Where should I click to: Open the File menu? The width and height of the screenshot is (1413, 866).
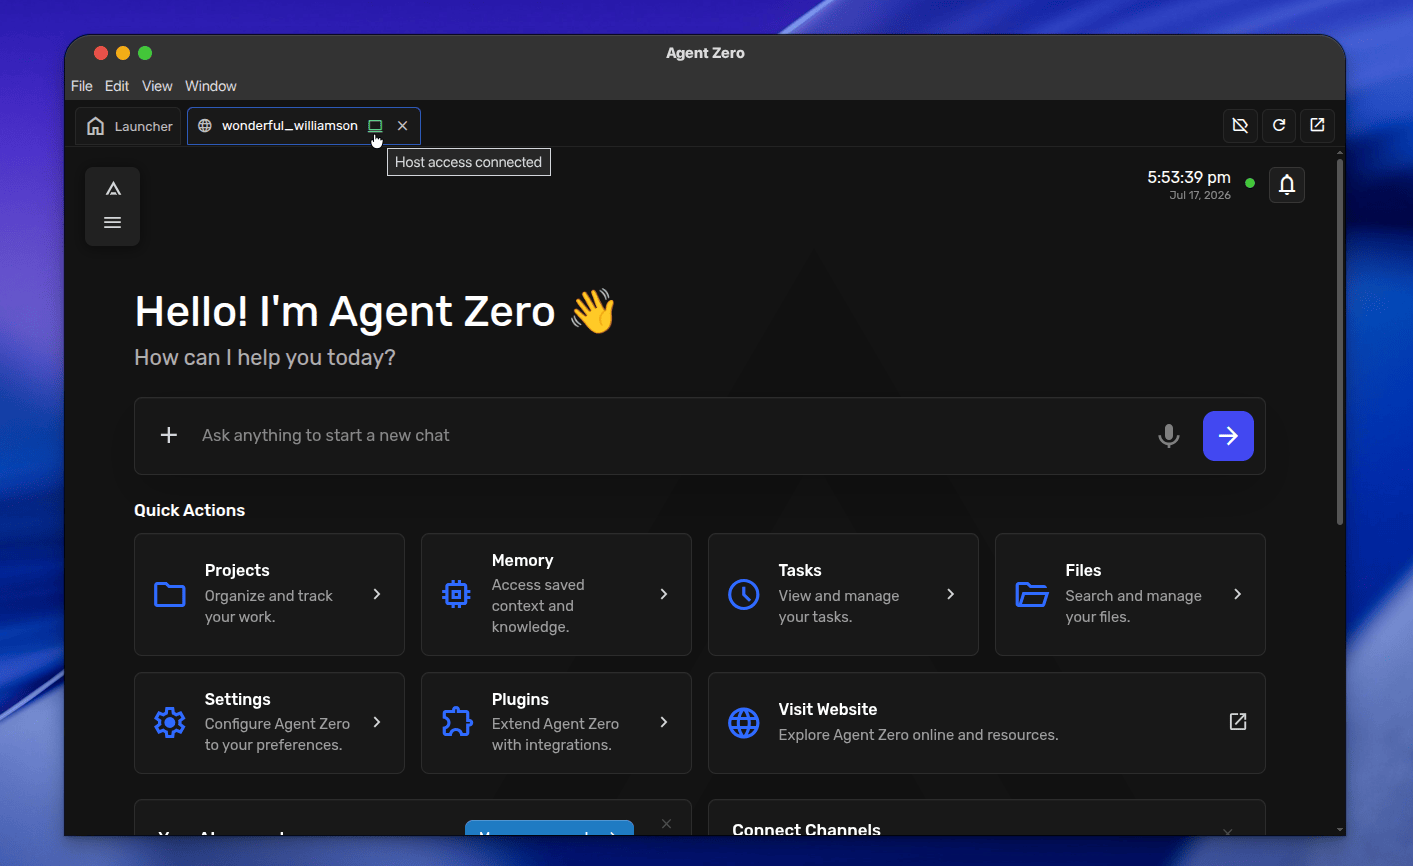82,86
